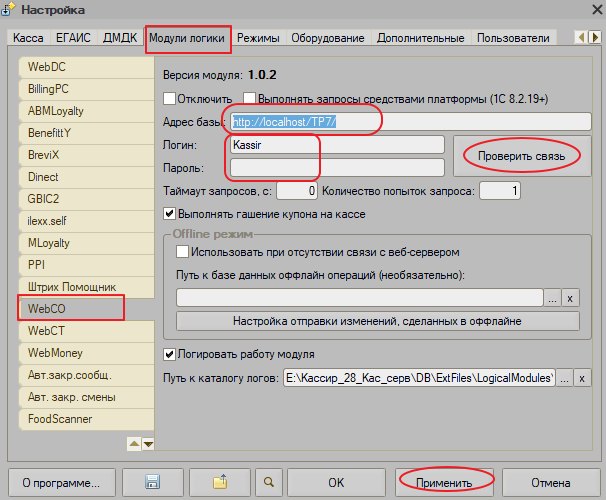
Task: Select the GBIC2 module
Action: coord(86,199)
